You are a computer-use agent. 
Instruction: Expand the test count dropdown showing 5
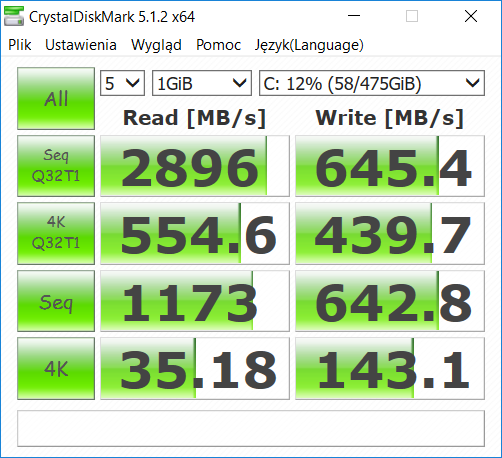click(x=122, y=83)
